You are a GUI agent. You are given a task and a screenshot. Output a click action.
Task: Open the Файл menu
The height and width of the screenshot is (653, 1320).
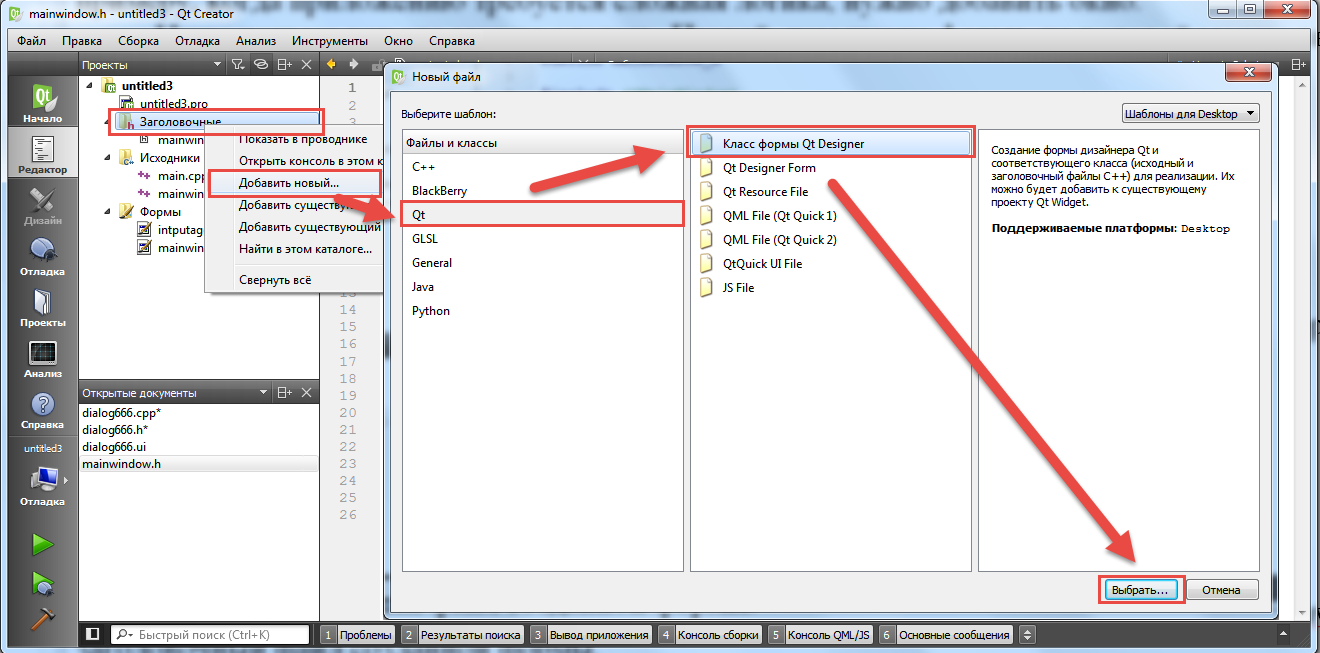pos(31,41)
